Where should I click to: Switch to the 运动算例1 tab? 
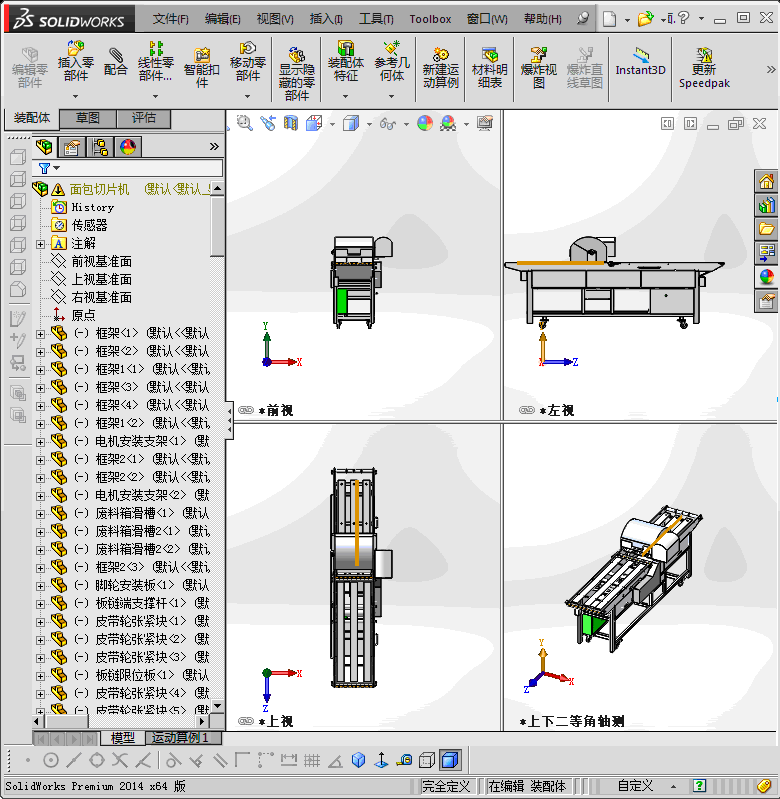click(x=180, y=737)
